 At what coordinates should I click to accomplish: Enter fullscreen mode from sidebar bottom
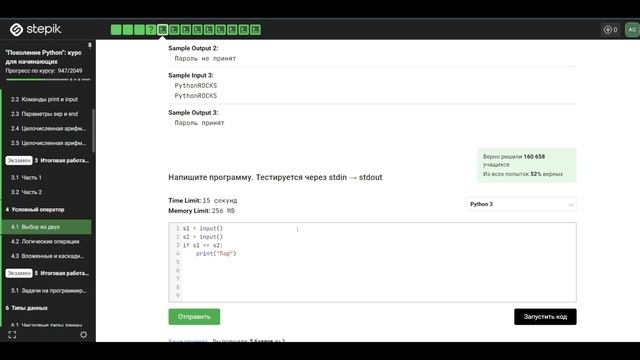(x=12, y=335)
